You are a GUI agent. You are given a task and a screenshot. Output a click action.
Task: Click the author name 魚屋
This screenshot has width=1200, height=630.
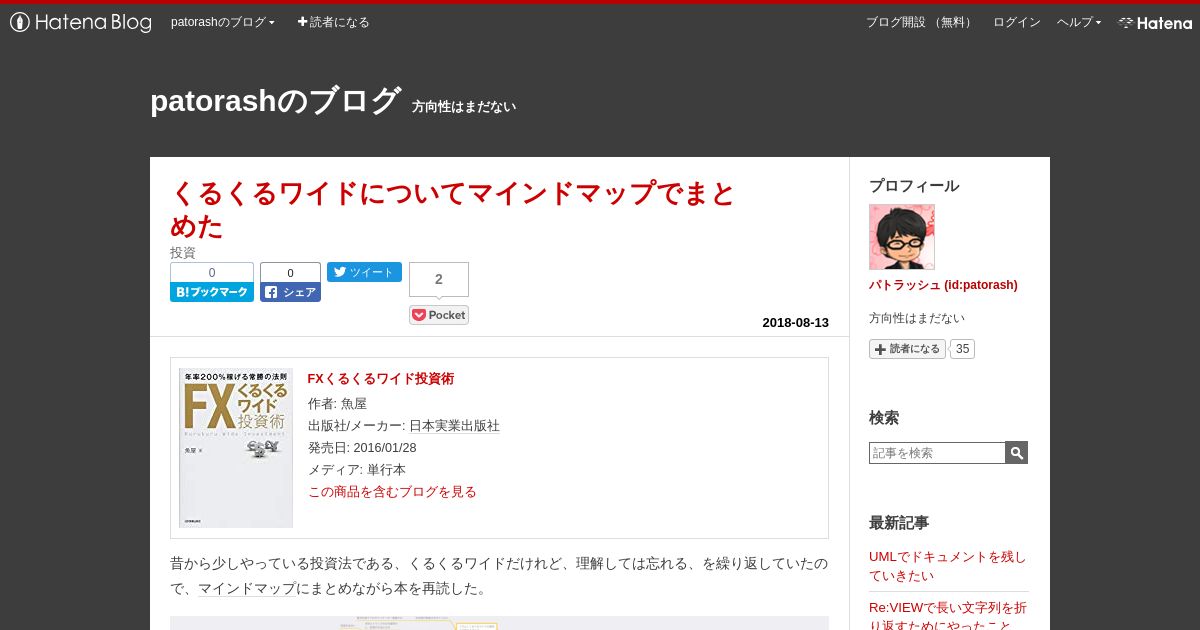[x=354, y=403]
